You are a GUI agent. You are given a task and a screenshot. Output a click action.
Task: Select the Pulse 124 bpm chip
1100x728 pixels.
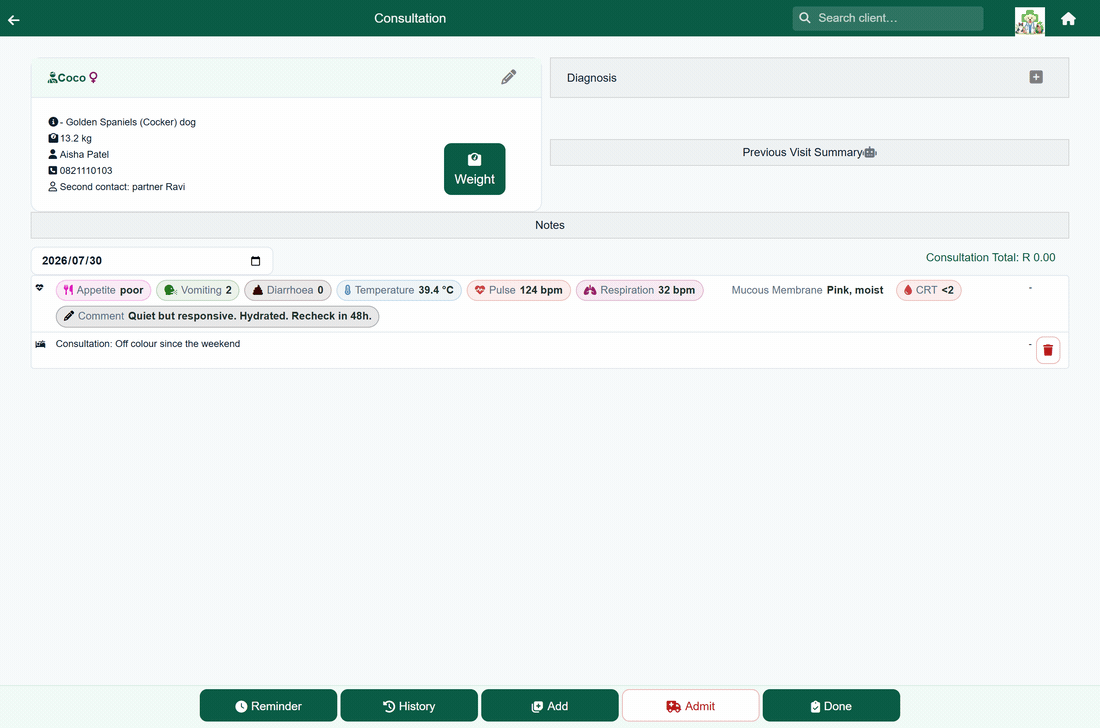[x=518, y=290]
